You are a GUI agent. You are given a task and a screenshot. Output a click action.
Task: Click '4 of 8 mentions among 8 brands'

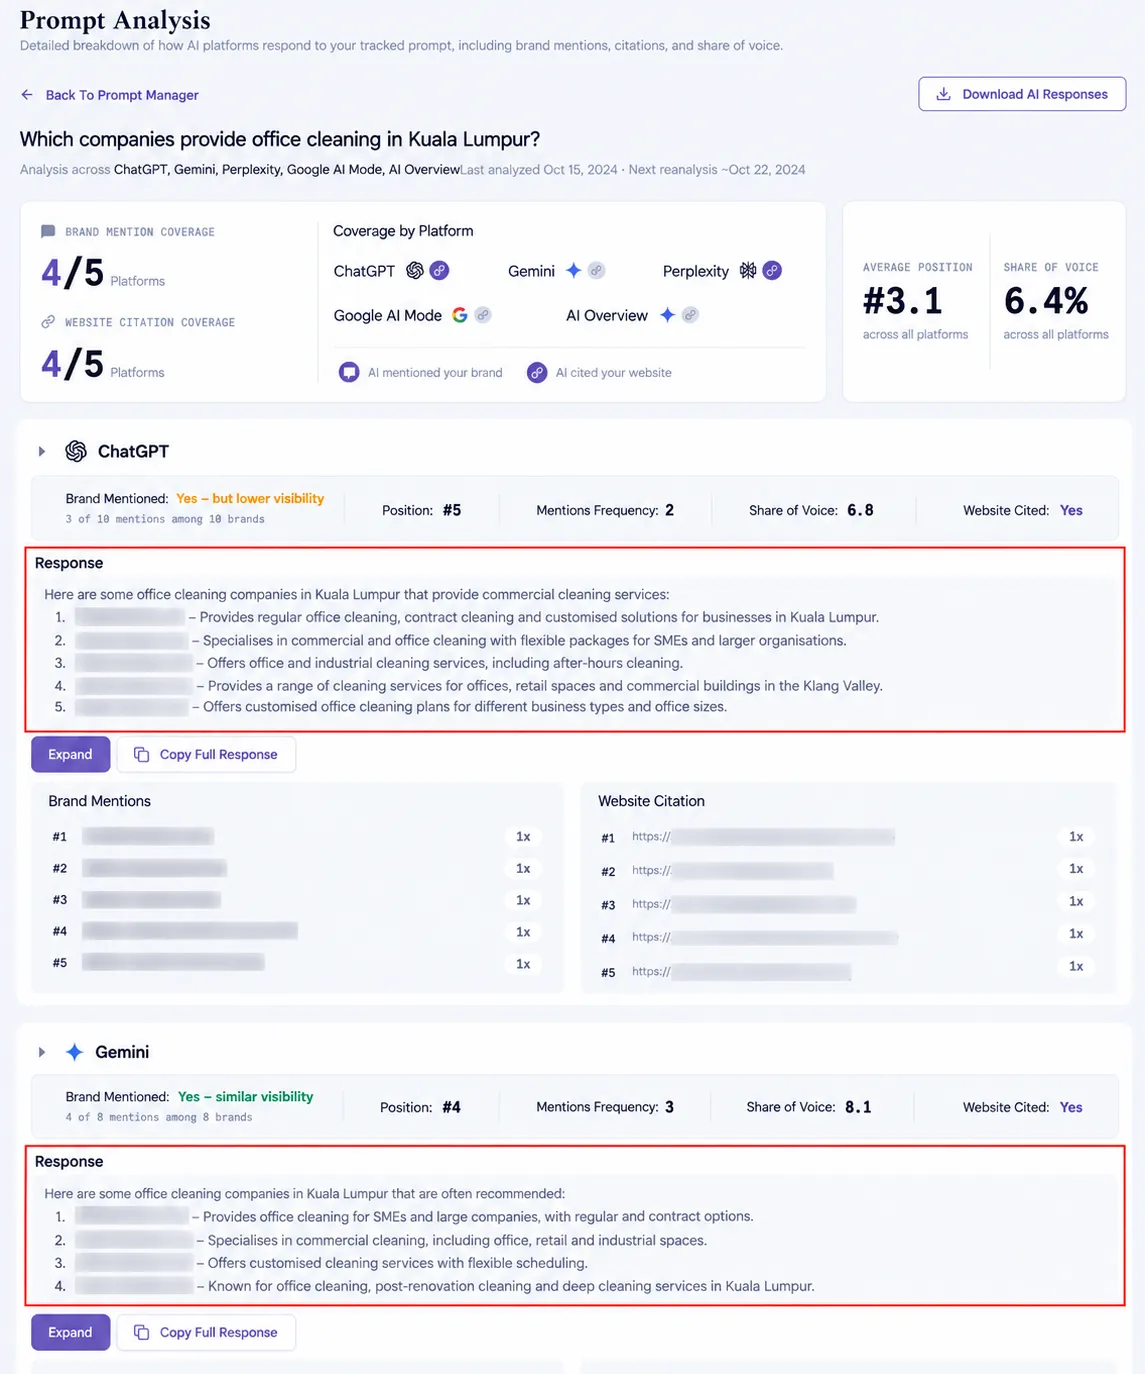pos(159,1117)
